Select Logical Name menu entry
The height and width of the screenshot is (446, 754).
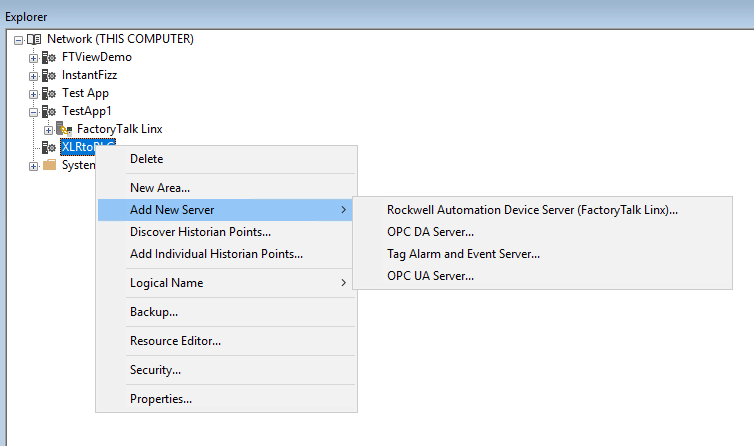coord(226,283)
